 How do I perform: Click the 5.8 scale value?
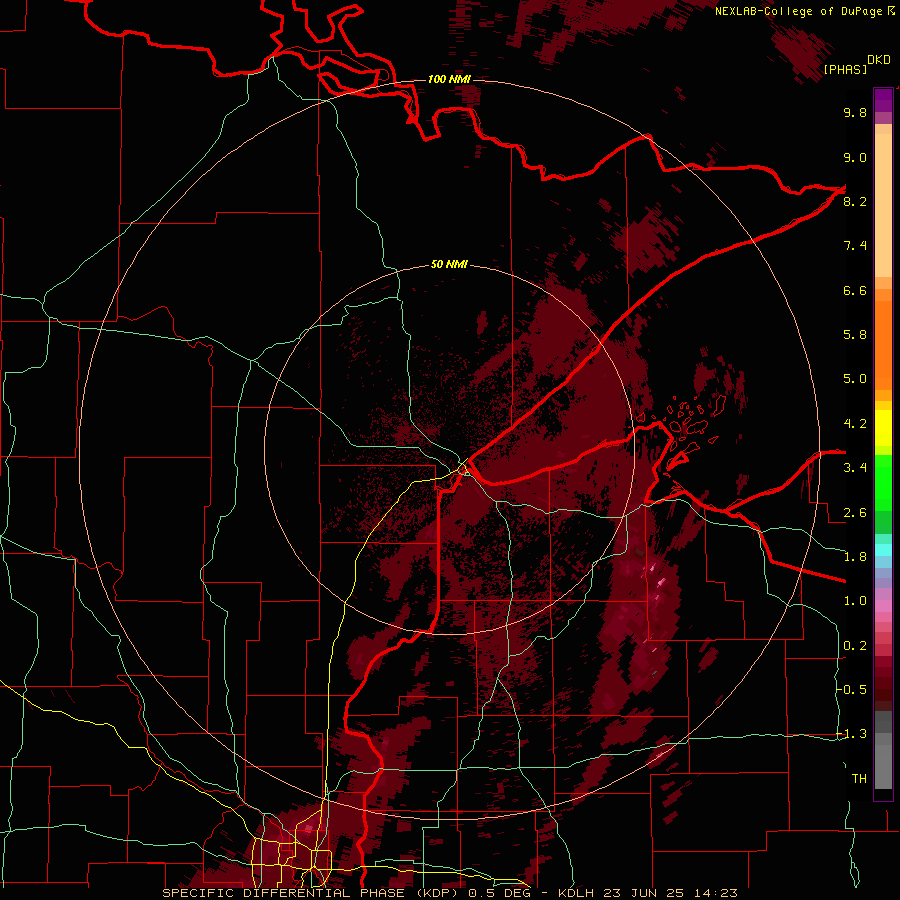click(x=855, y=335)
